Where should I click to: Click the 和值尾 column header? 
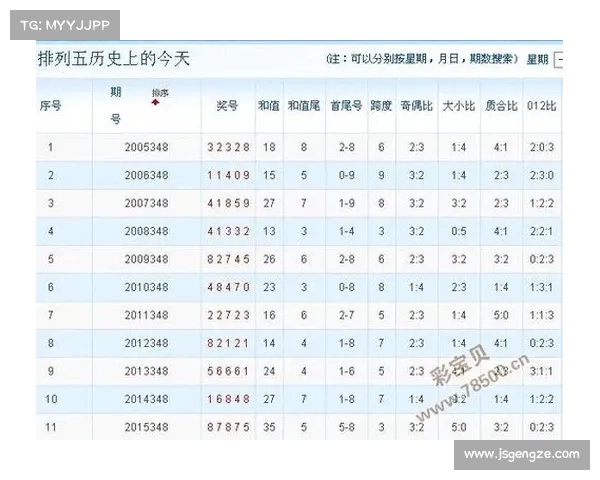[x=304, y=106]
